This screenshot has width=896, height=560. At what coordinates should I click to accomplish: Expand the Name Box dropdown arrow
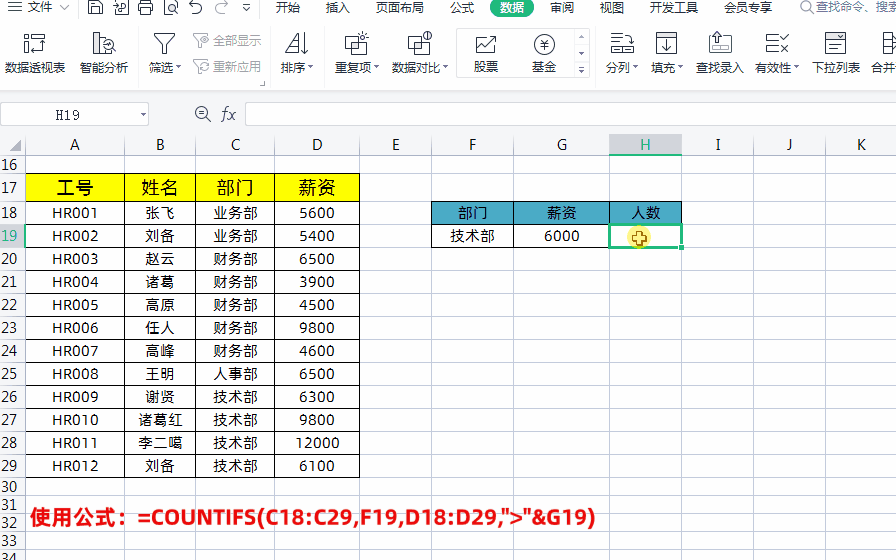143,115
